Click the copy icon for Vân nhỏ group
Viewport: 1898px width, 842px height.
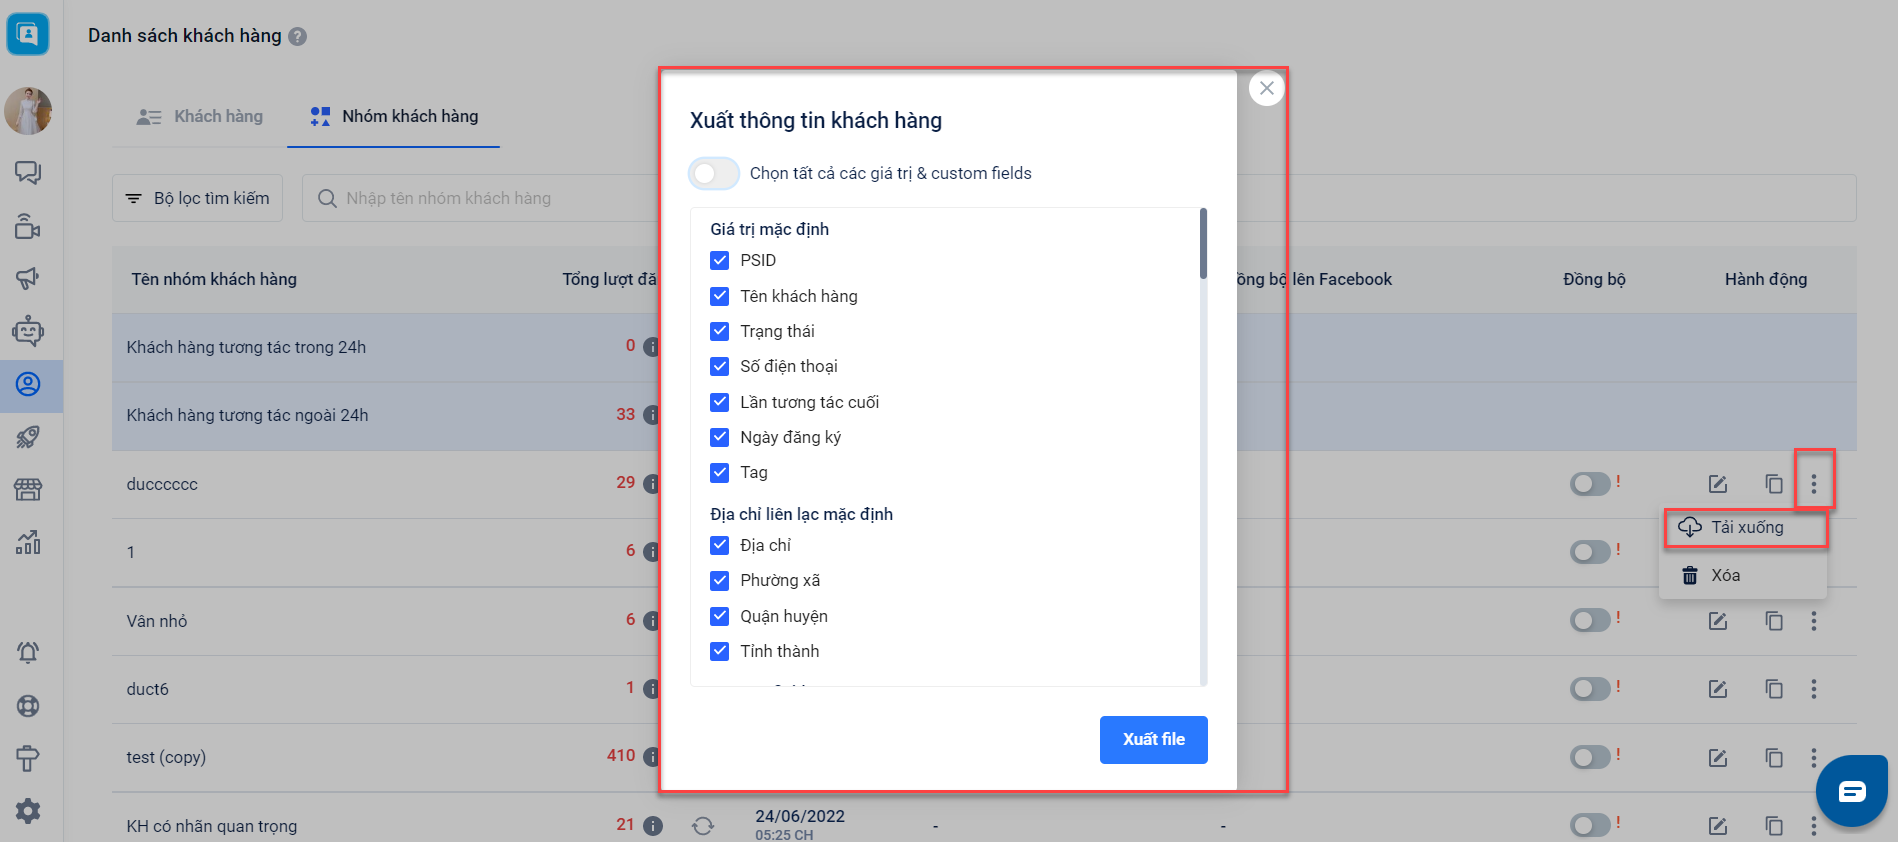click(1774, 621)
